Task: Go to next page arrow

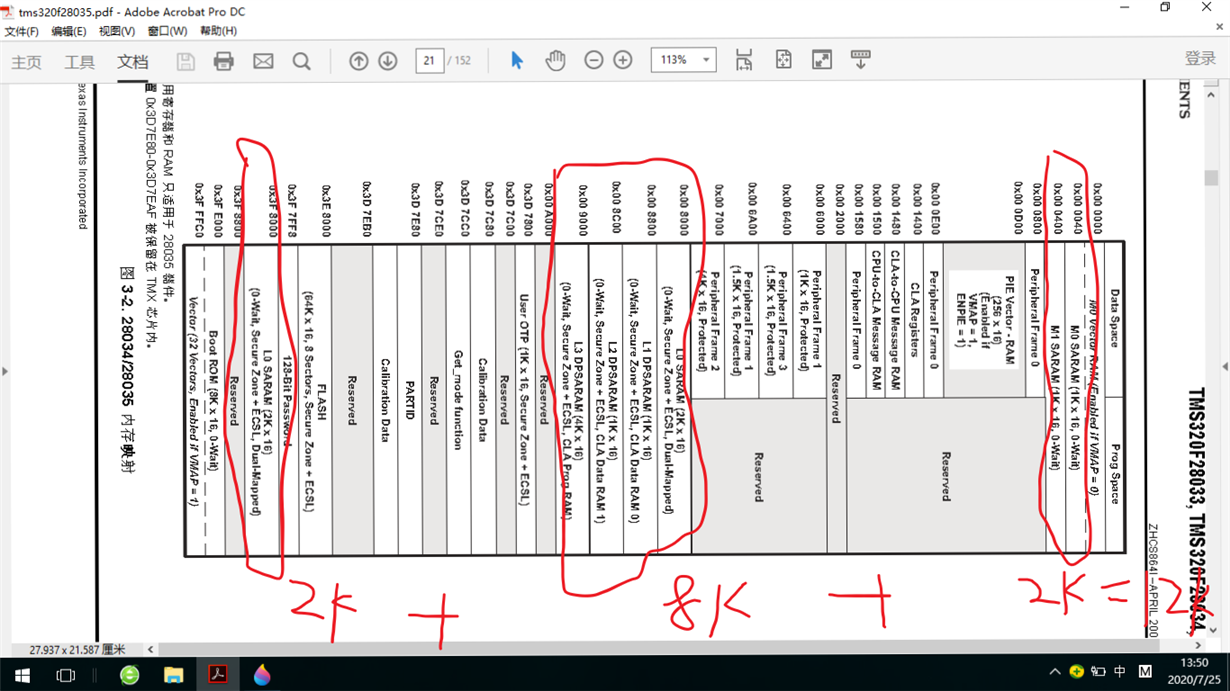Action: 388,61
